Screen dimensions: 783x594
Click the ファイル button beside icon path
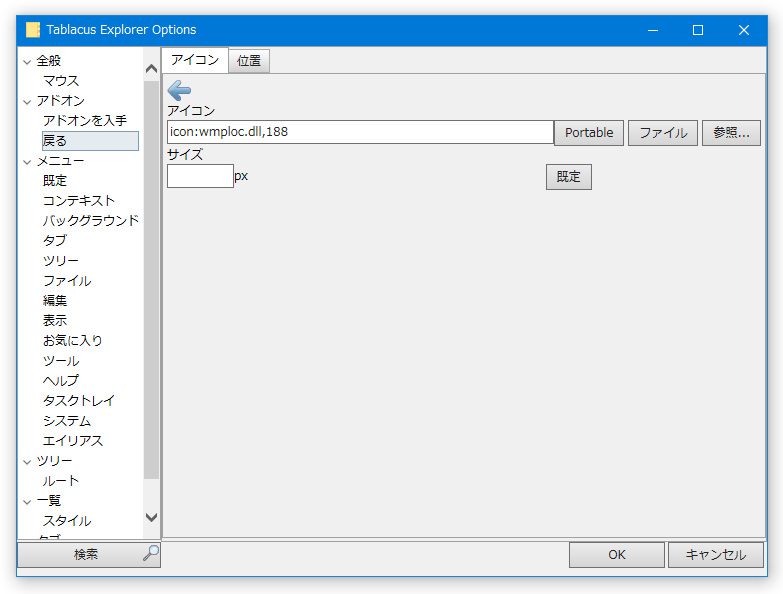click(x=663, y=133)
